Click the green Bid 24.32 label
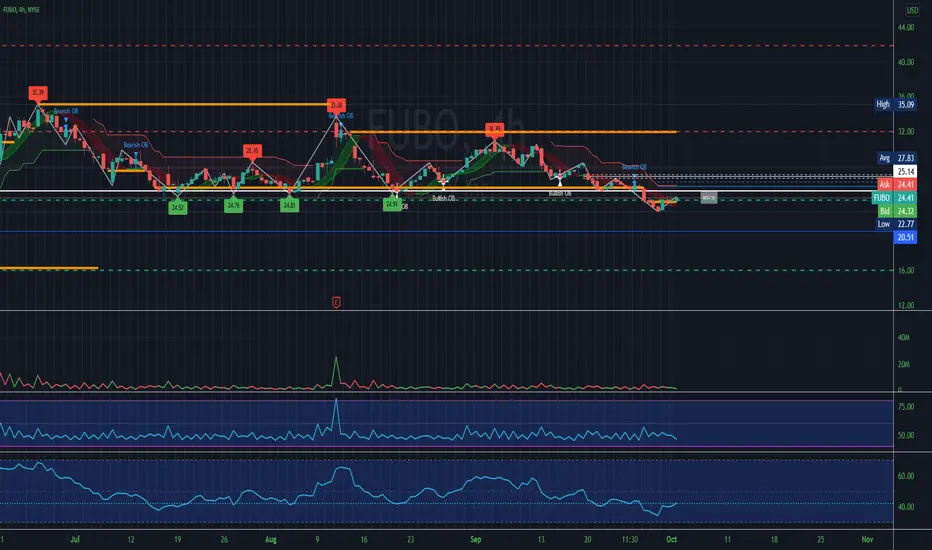Viewport: 932px width, 550px height. tap(898, 211)
